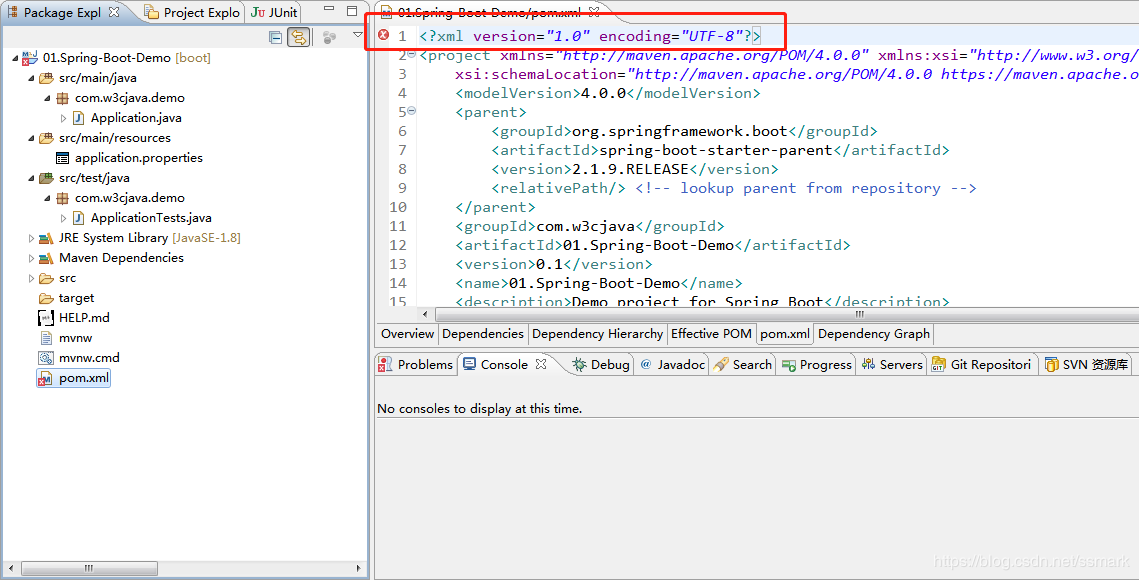Click the 01.Spring-Boot-Demo Maven project icon
Screen dimensions: 1139x580
coord(31,57)
